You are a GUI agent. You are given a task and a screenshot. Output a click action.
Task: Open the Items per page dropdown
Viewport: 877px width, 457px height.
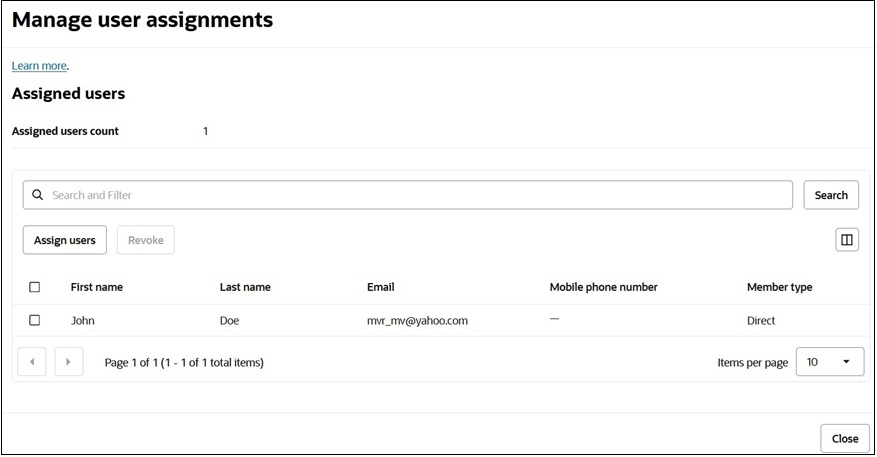point(829,362)
